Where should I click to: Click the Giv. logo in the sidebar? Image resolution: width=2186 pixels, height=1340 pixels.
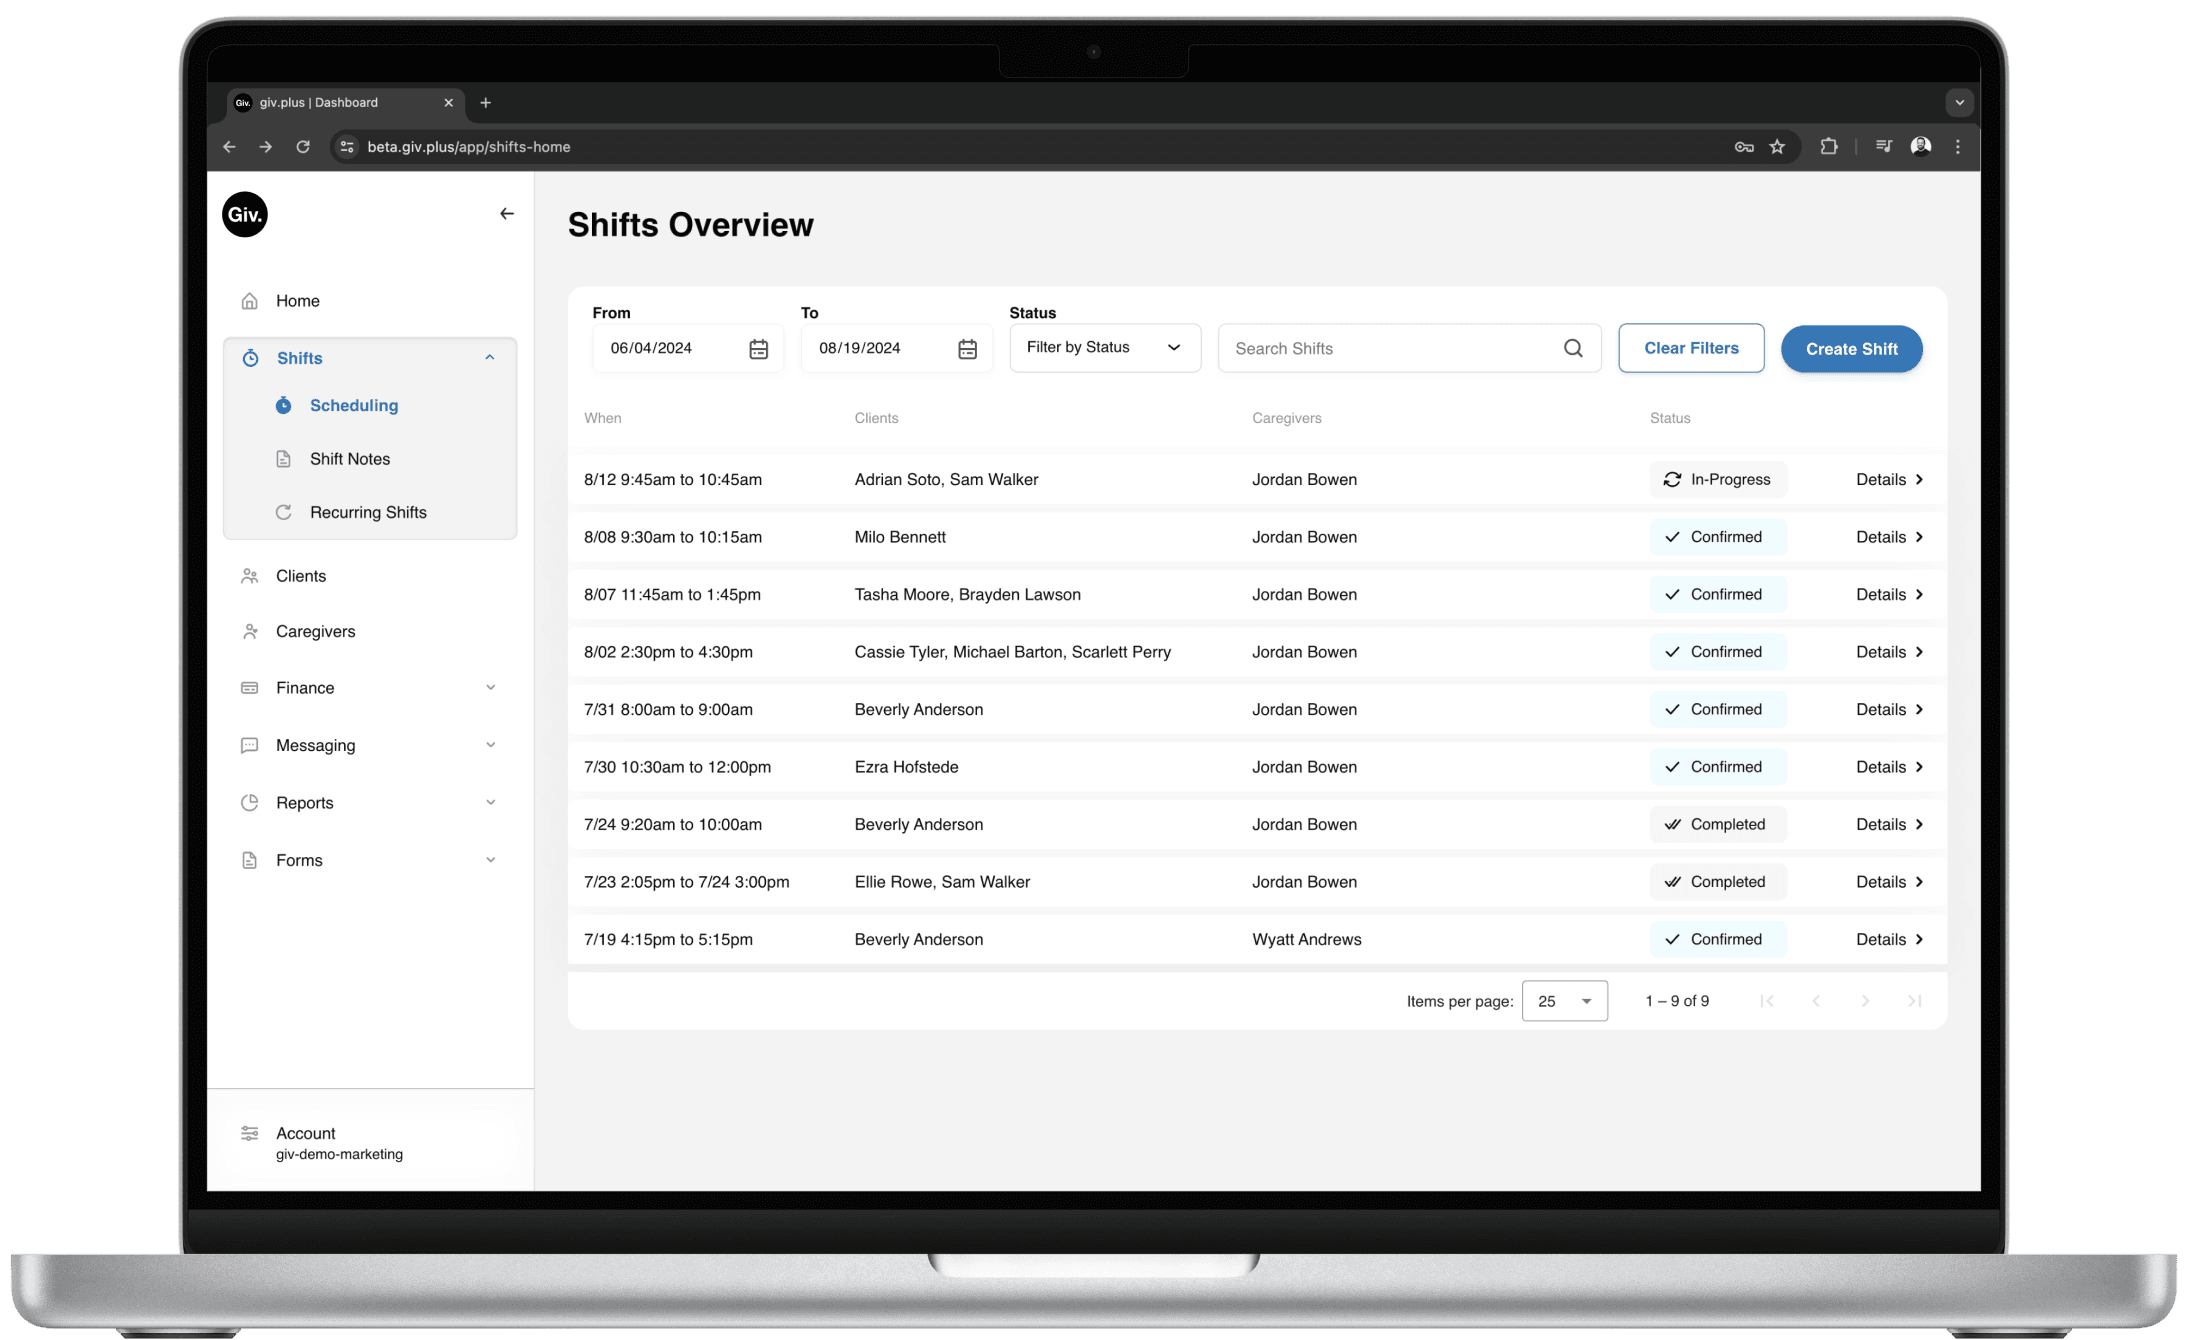tap(244, 214)
